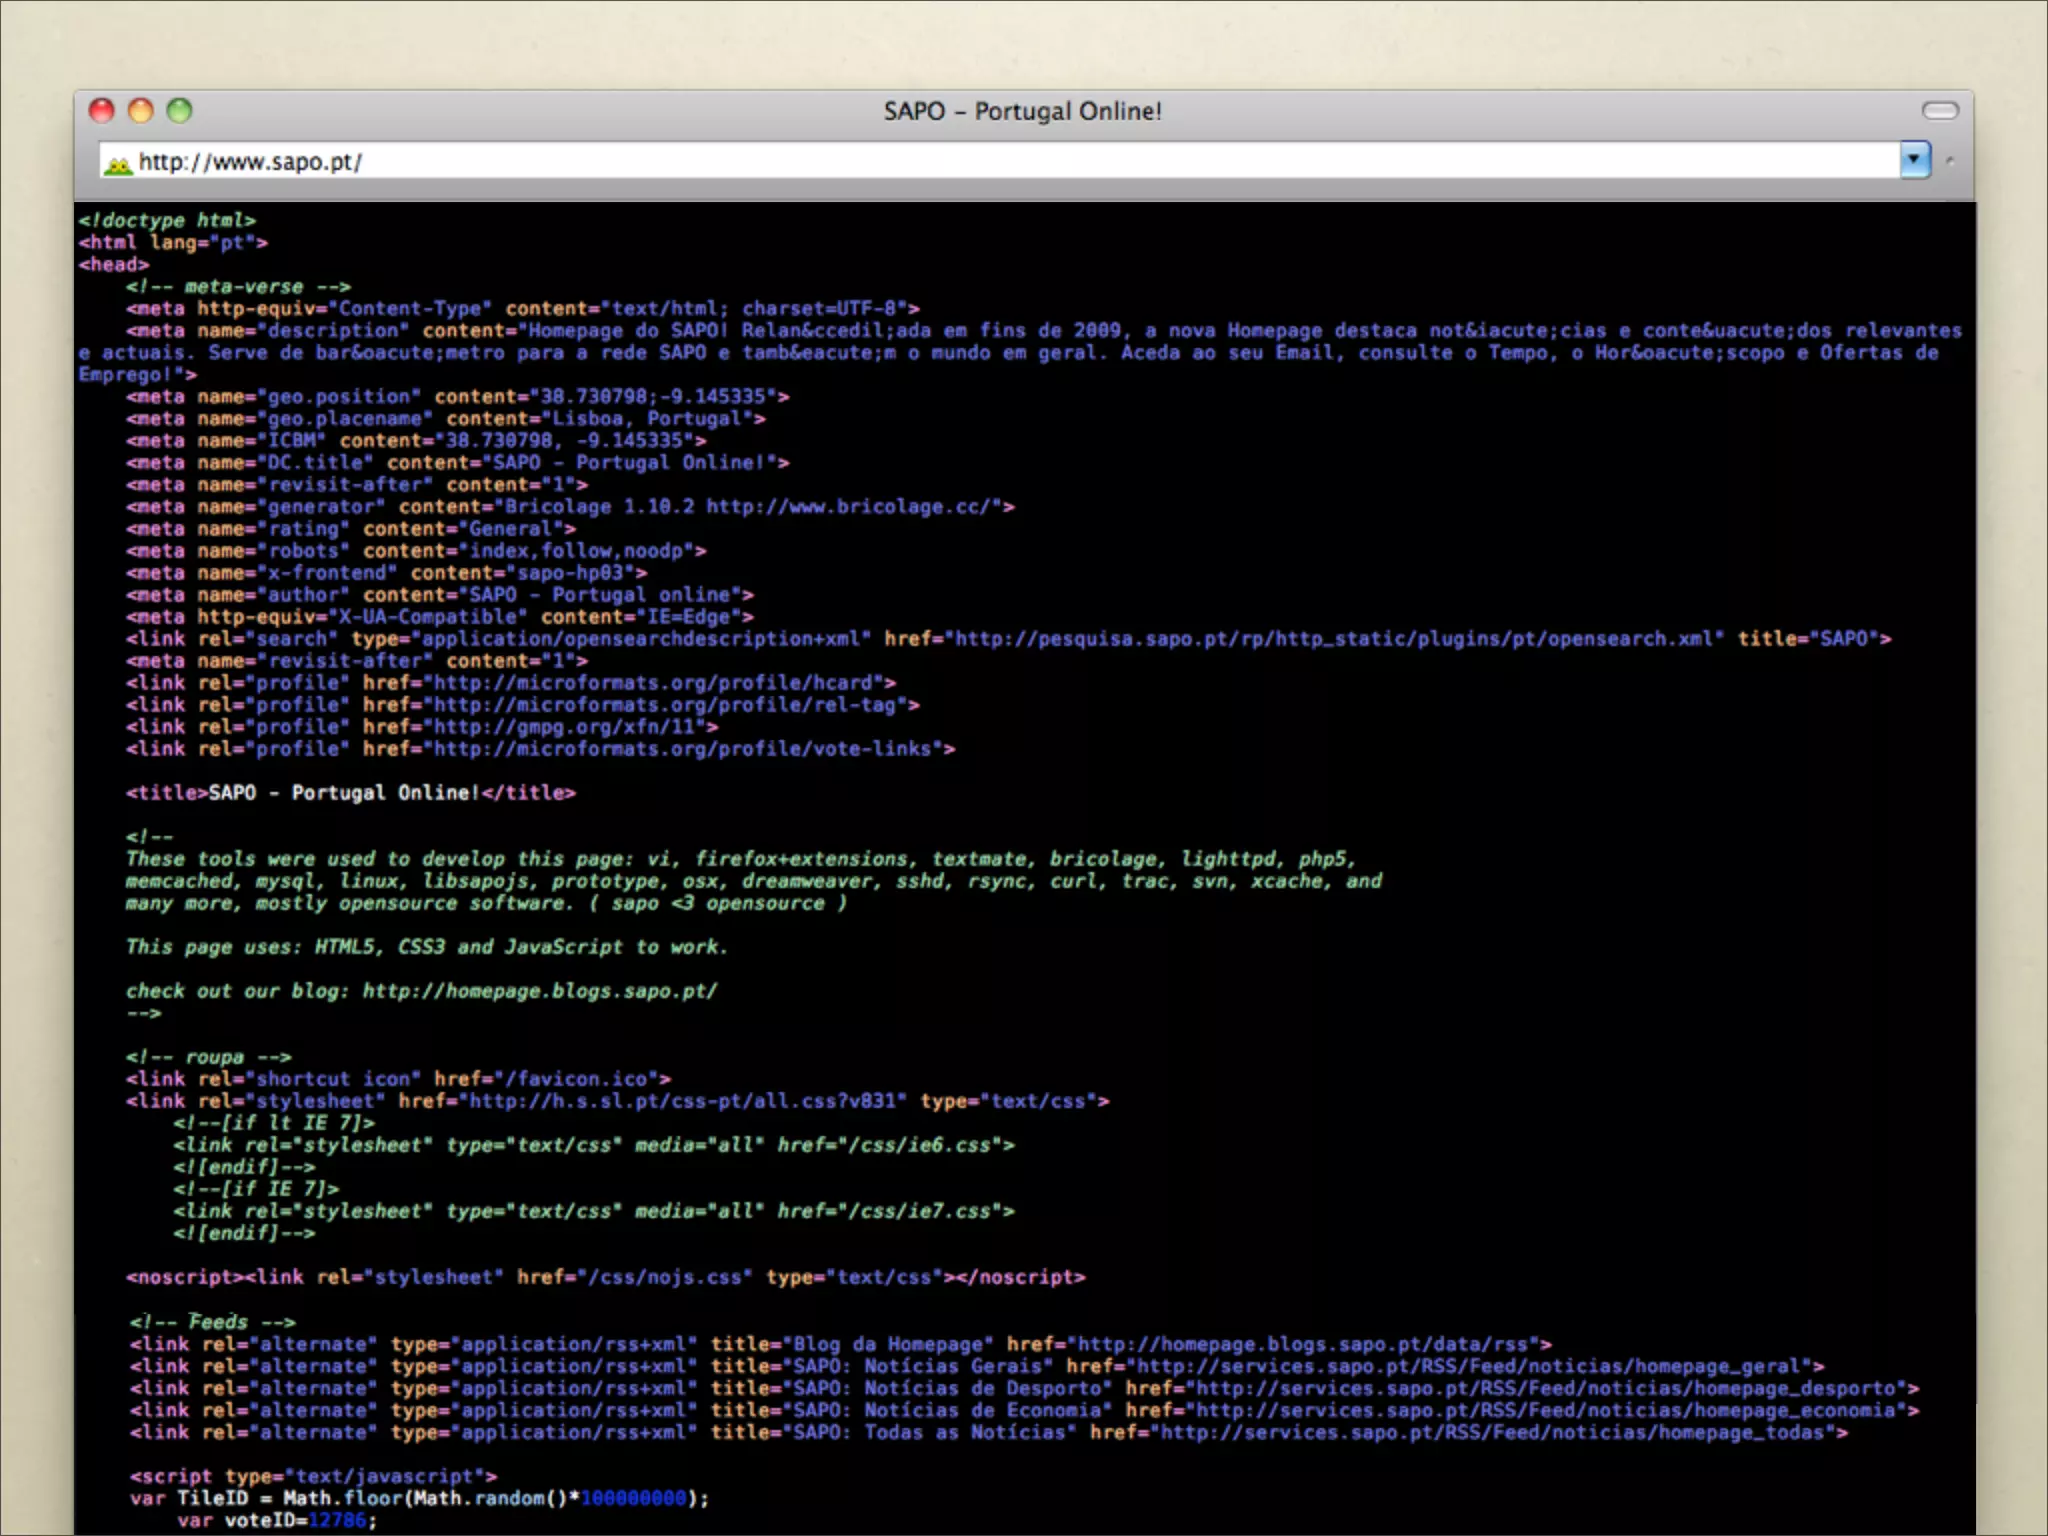Zoom the window with the green button
This screenshot has width=2048, height=1536.
pos(179,111)
